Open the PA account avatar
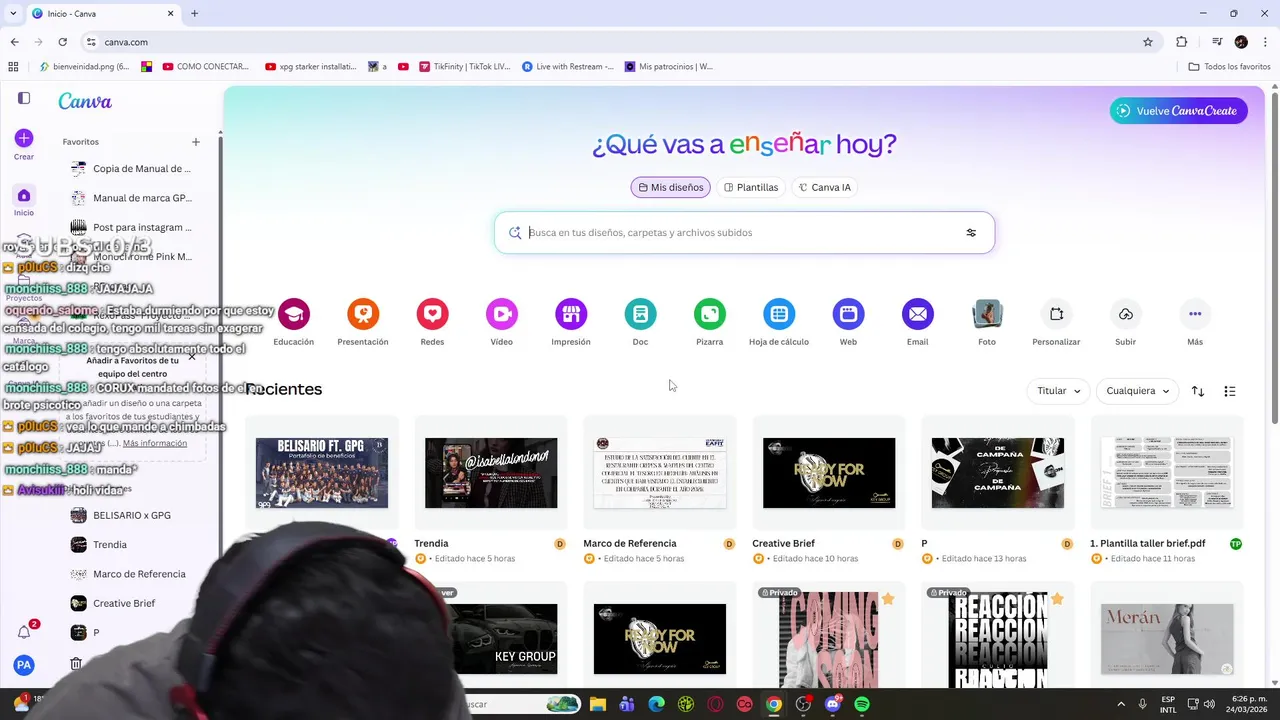The width and height of the screenshot is (1280, 720). [24, 664]
